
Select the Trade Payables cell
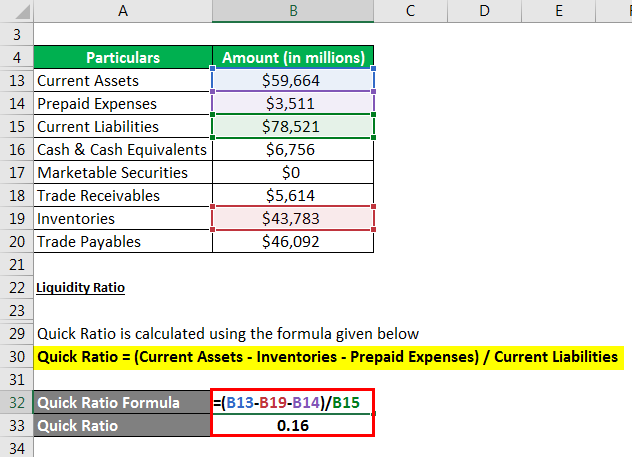coord(123,241)
